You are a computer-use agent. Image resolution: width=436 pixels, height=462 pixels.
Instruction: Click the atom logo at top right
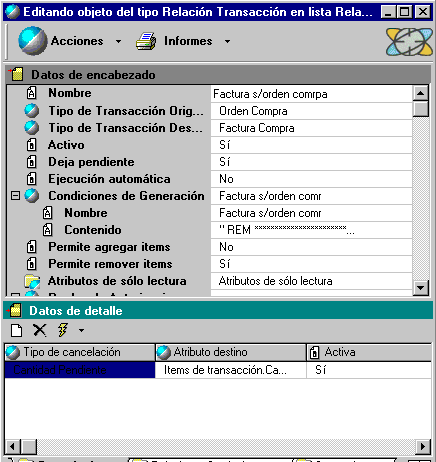pyautogui.click(x=409, y=42)
